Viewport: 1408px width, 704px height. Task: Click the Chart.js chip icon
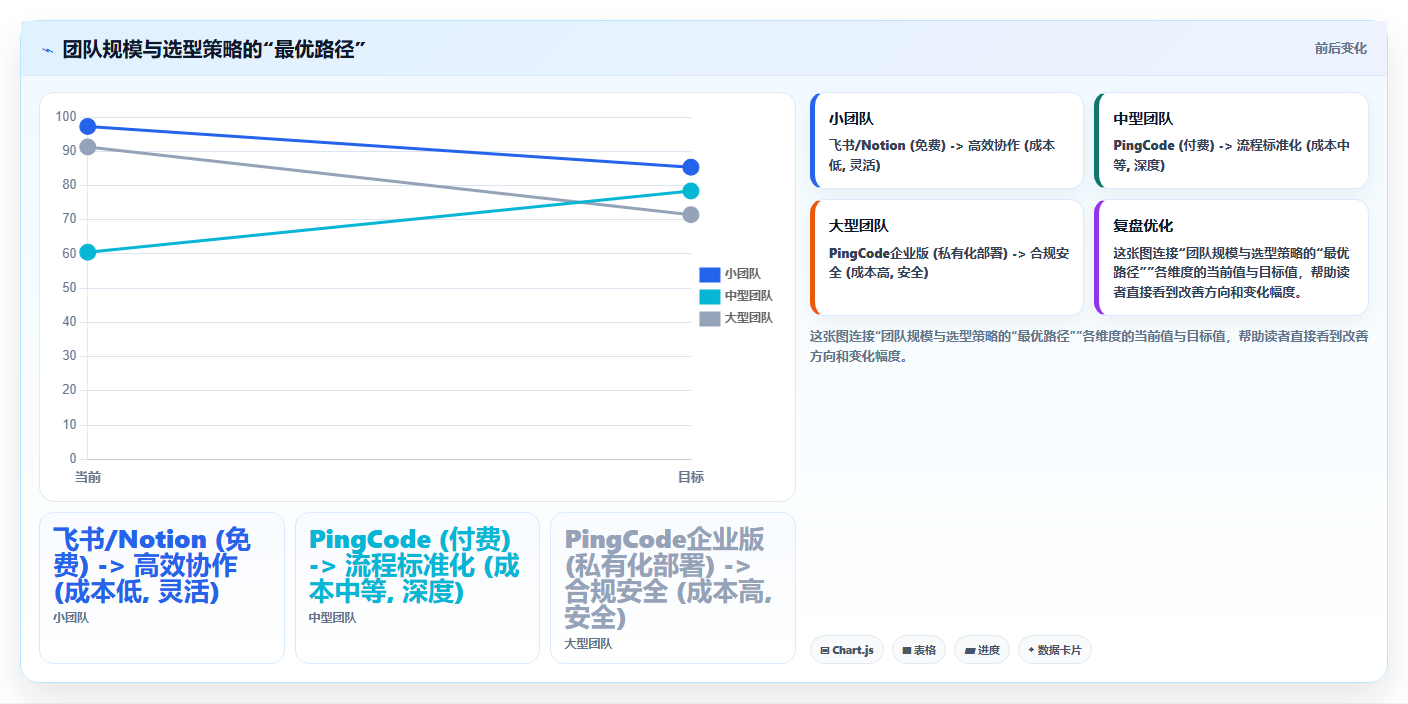(x=824, y=650)
